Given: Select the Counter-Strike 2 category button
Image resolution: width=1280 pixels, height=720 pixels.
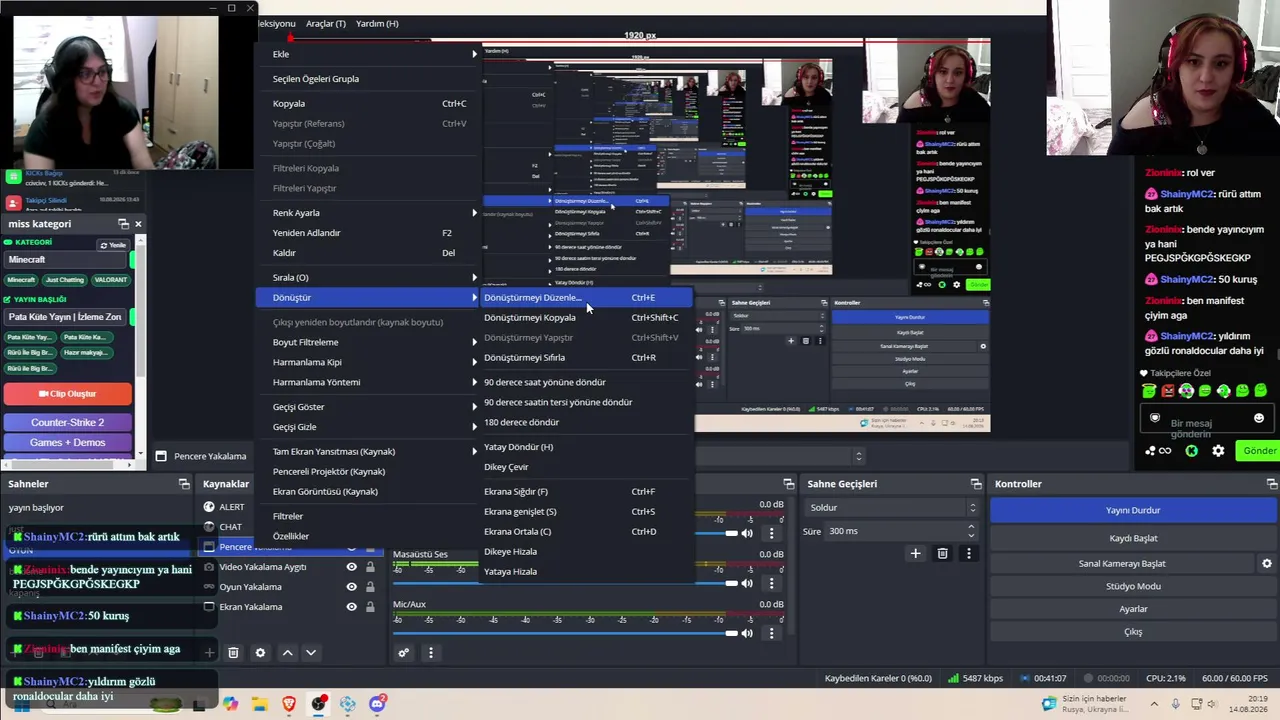Looking at the screenshot, I should click(x=67, y=422).
